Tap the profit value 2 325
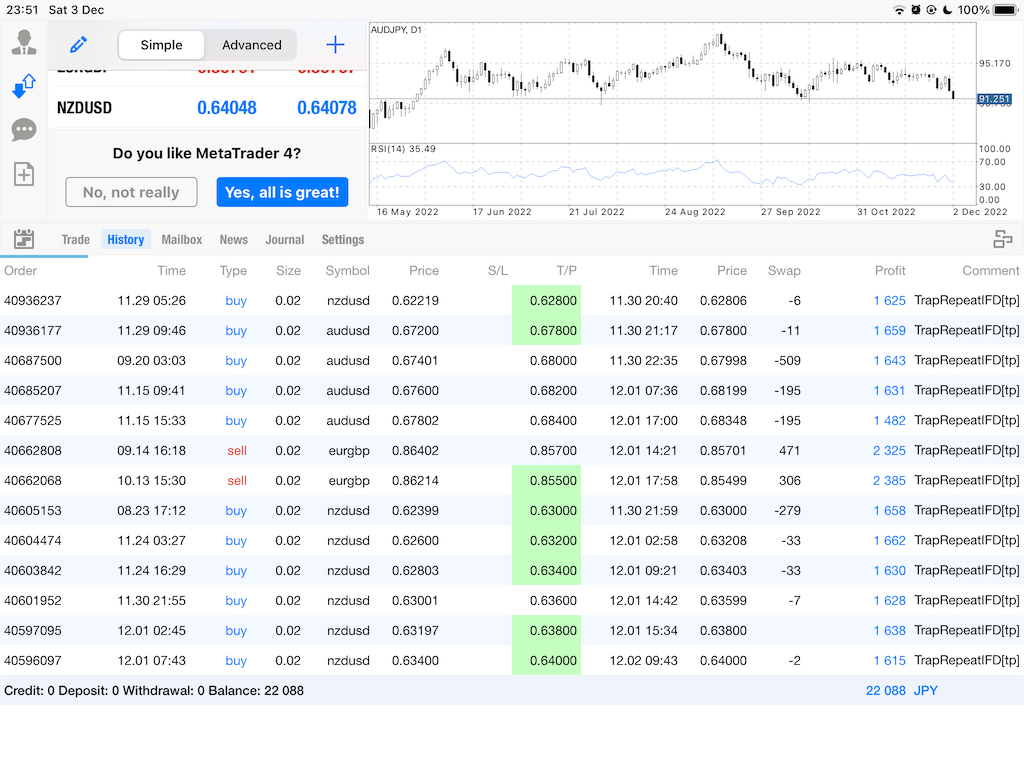 click(889, 451)
